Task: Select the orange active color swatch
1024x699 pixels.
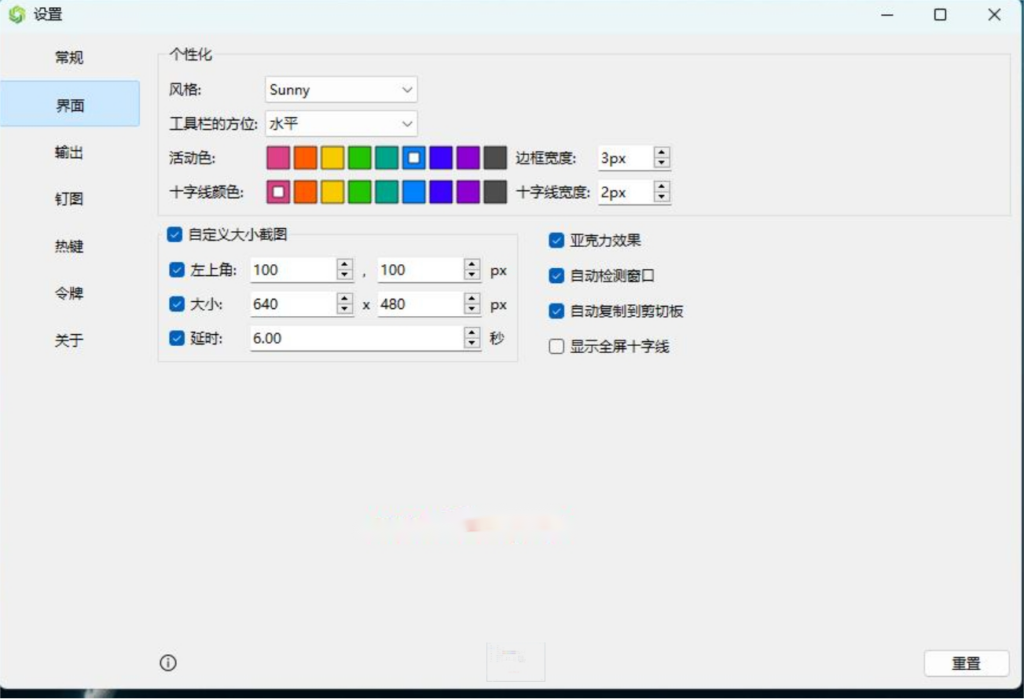Action: click(x=305, y=158)
